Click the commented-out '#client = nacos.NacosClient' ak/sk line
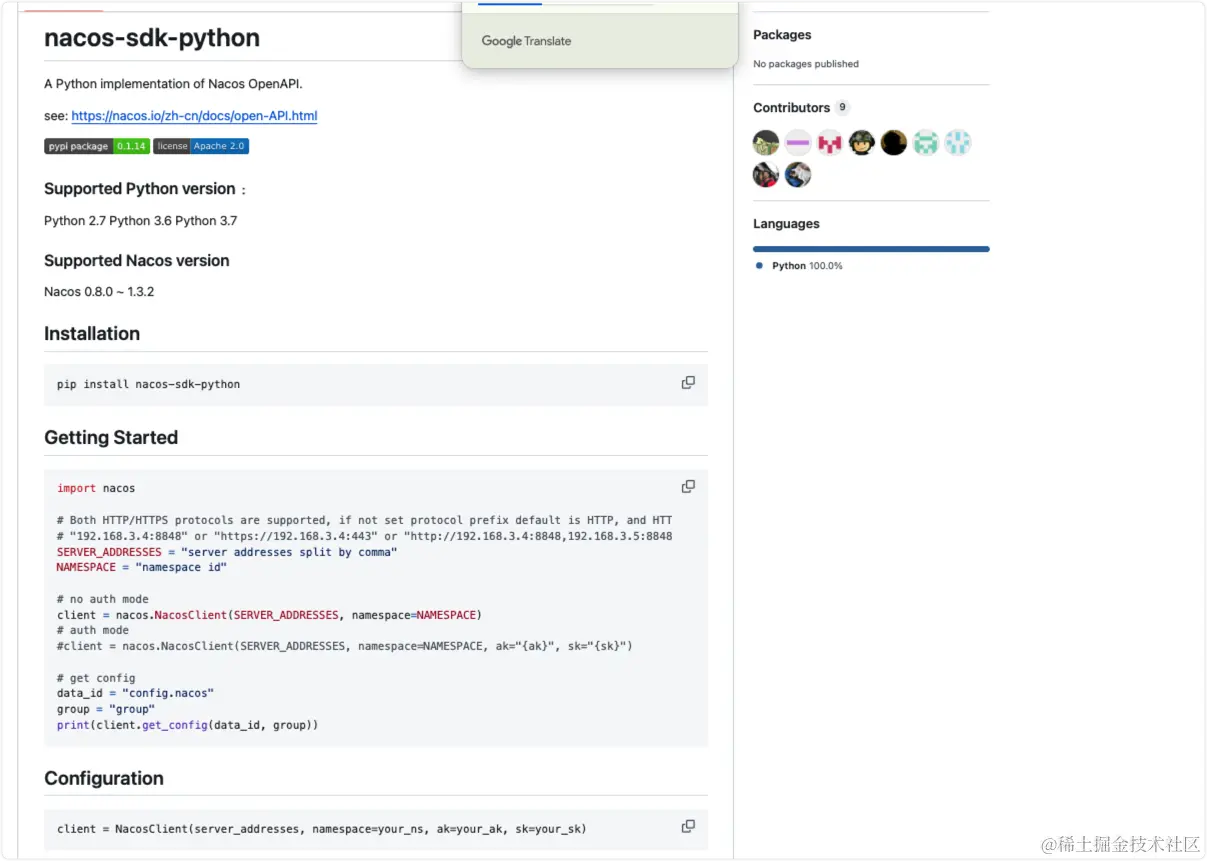This screenshot has width=1207, height=861. click(345, 646)
